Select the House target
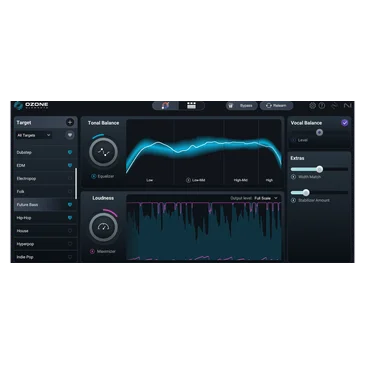The width and height of the screenshot is (365, 365). click(x=45, y=231)
